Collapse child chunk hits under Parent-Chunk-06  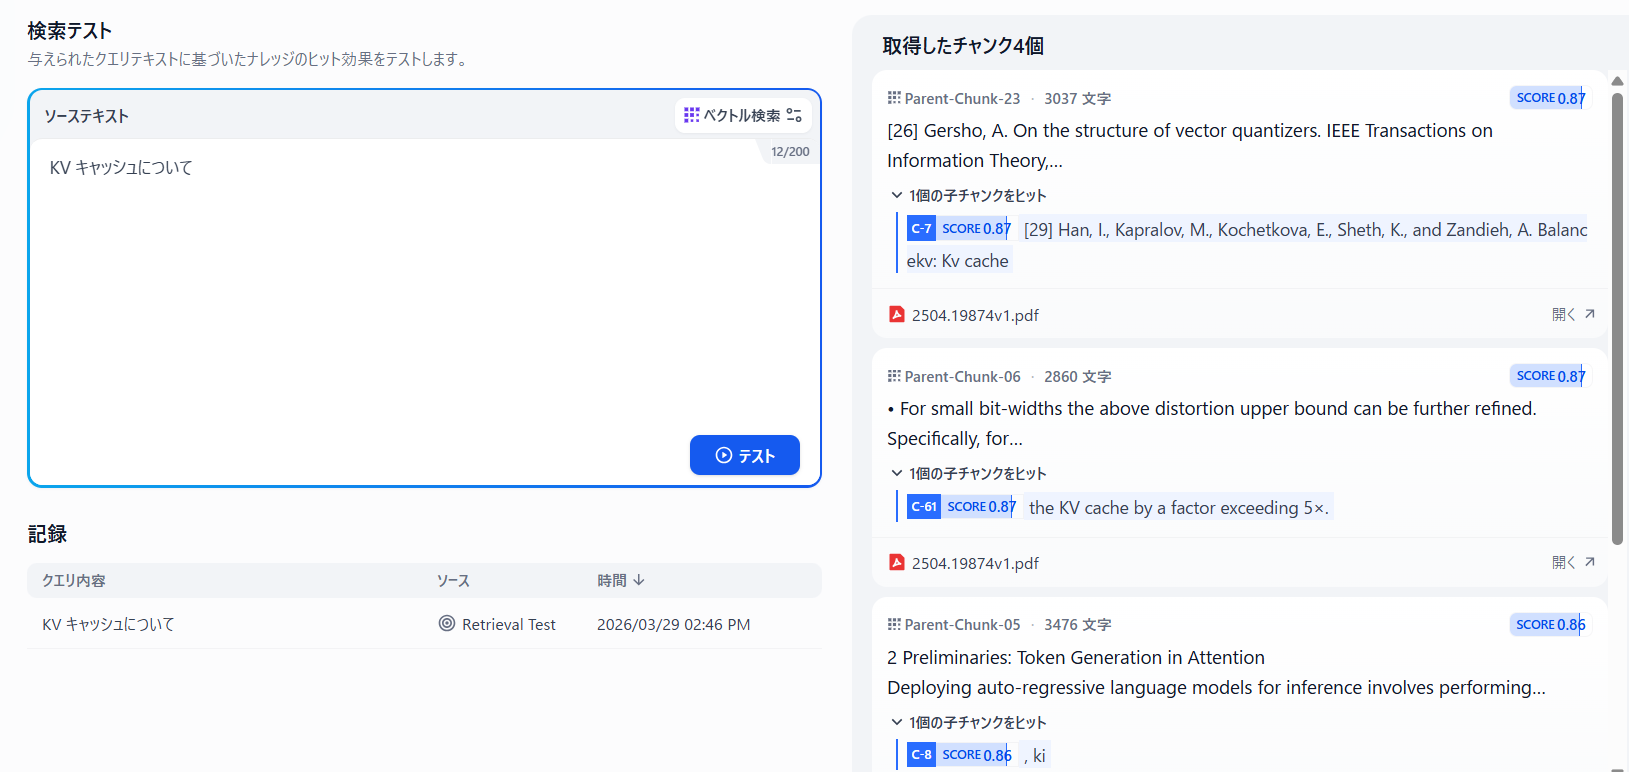(x=897, y=473)
